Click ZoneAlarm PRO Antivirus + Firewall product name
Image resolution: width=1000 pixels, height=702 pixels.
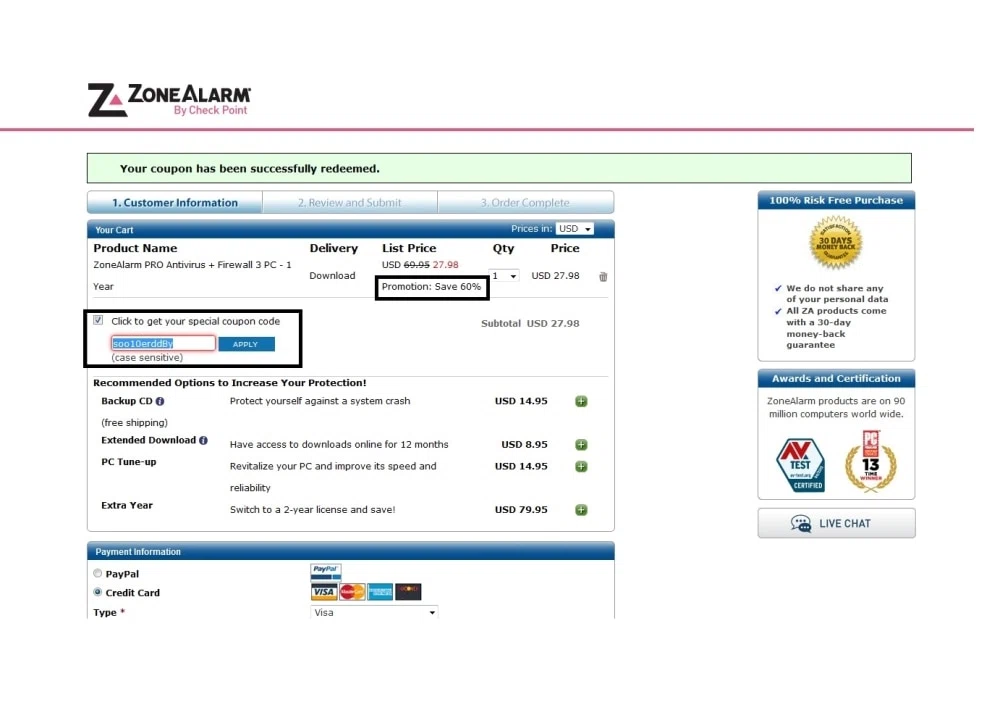tap(193, 275)
